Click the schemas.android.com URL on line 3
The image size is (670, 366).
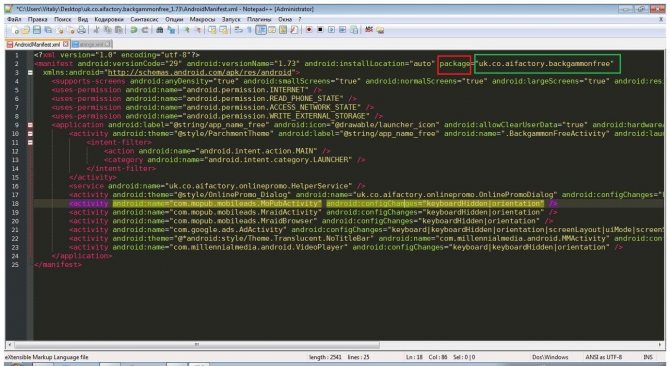[x=199, y=73]
